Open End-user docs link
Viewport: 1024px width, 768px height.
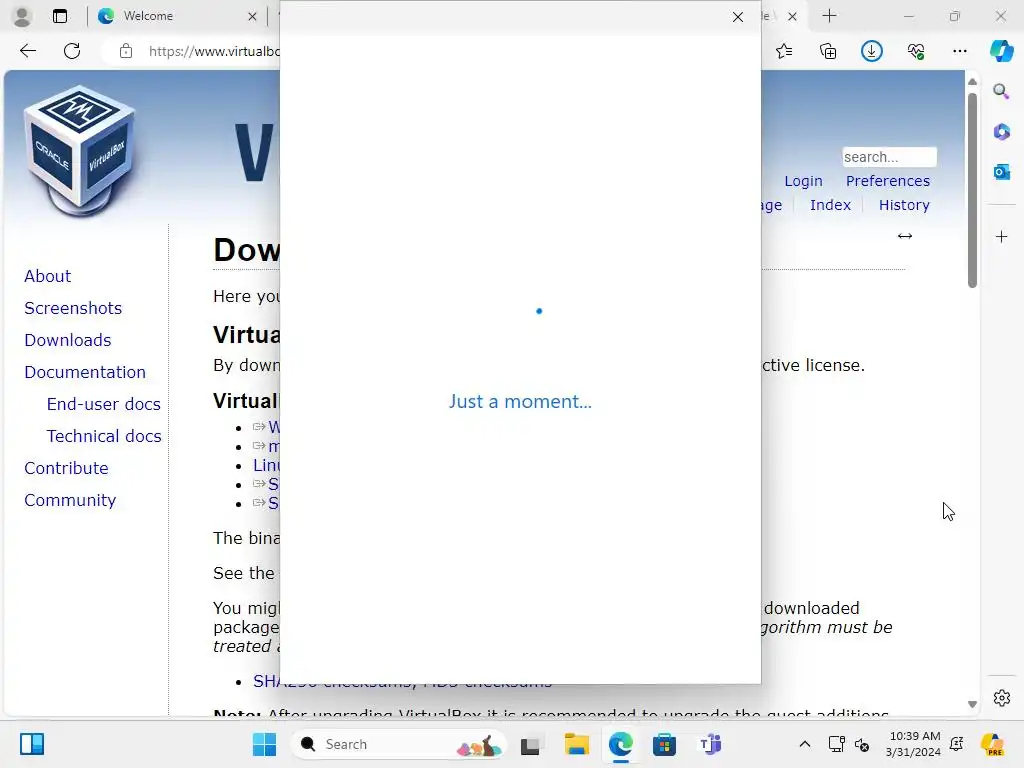(104, 404)
